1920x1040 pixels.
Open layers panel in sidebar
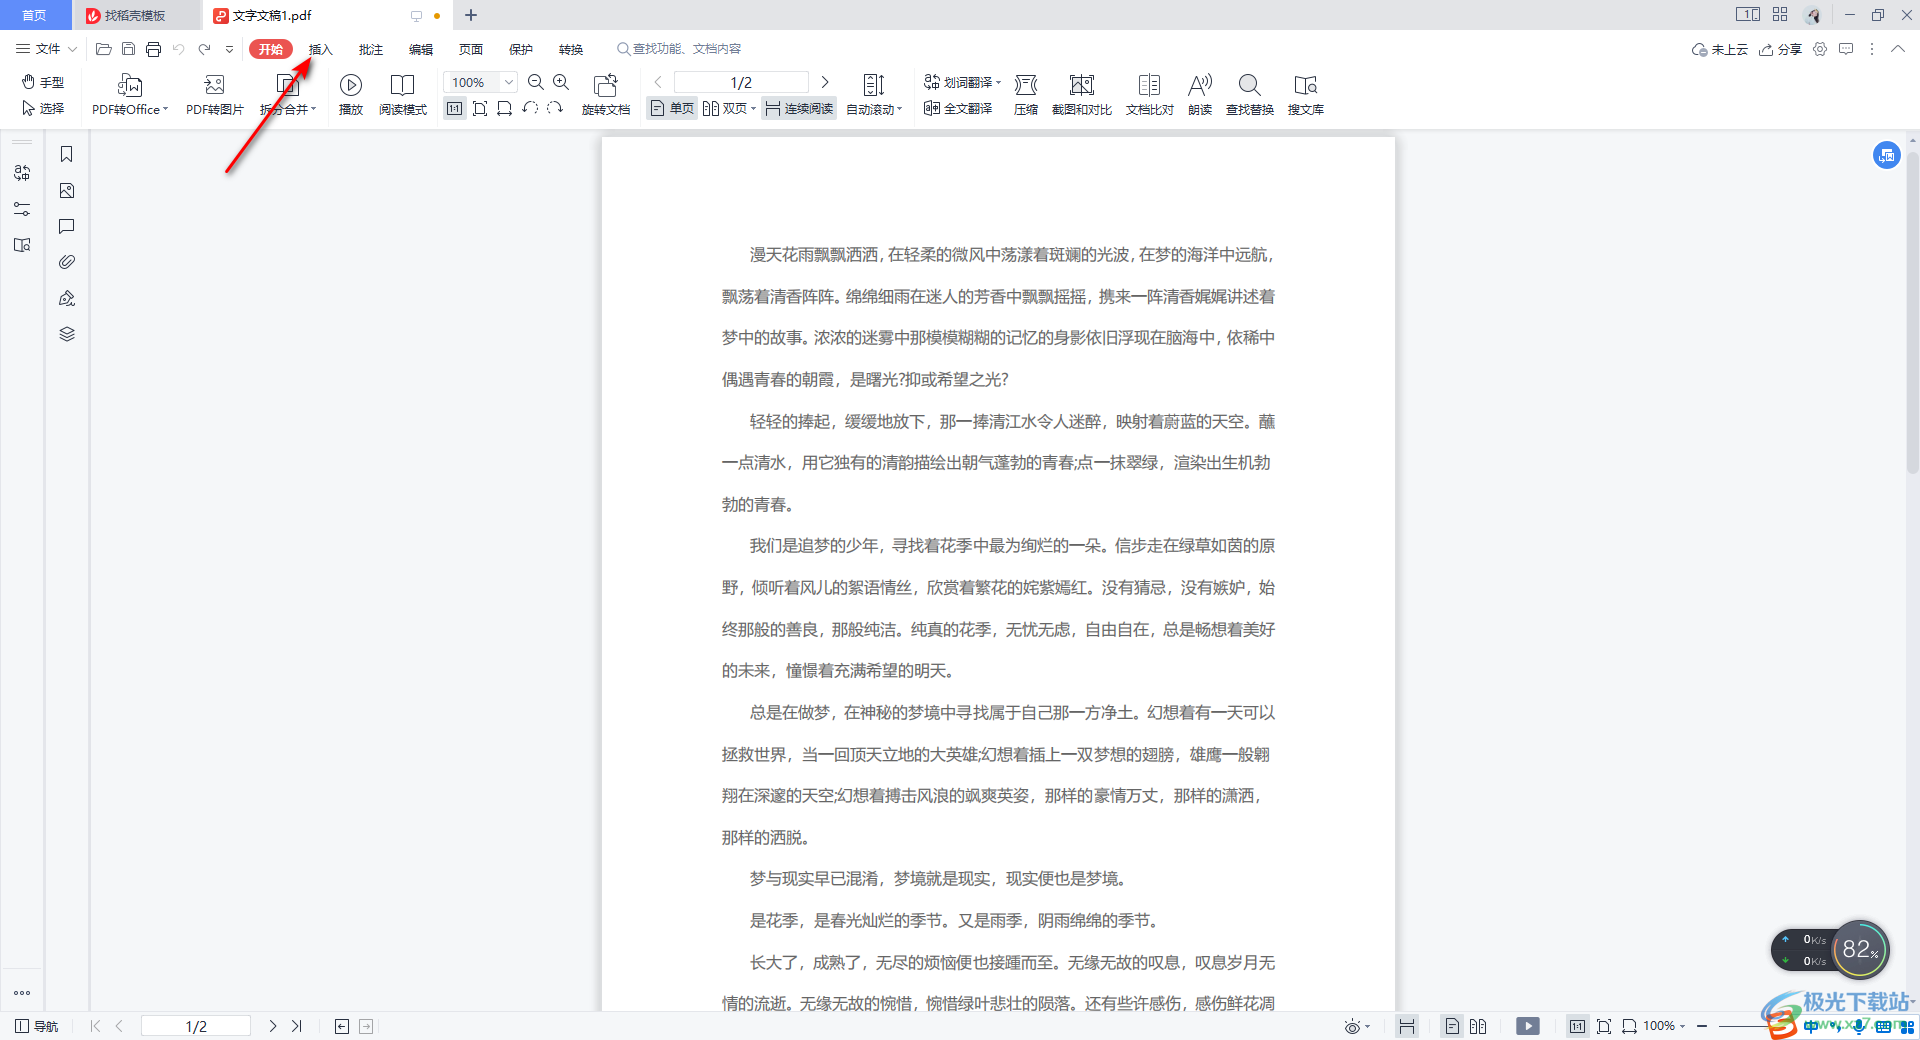[x=67, y=334]
